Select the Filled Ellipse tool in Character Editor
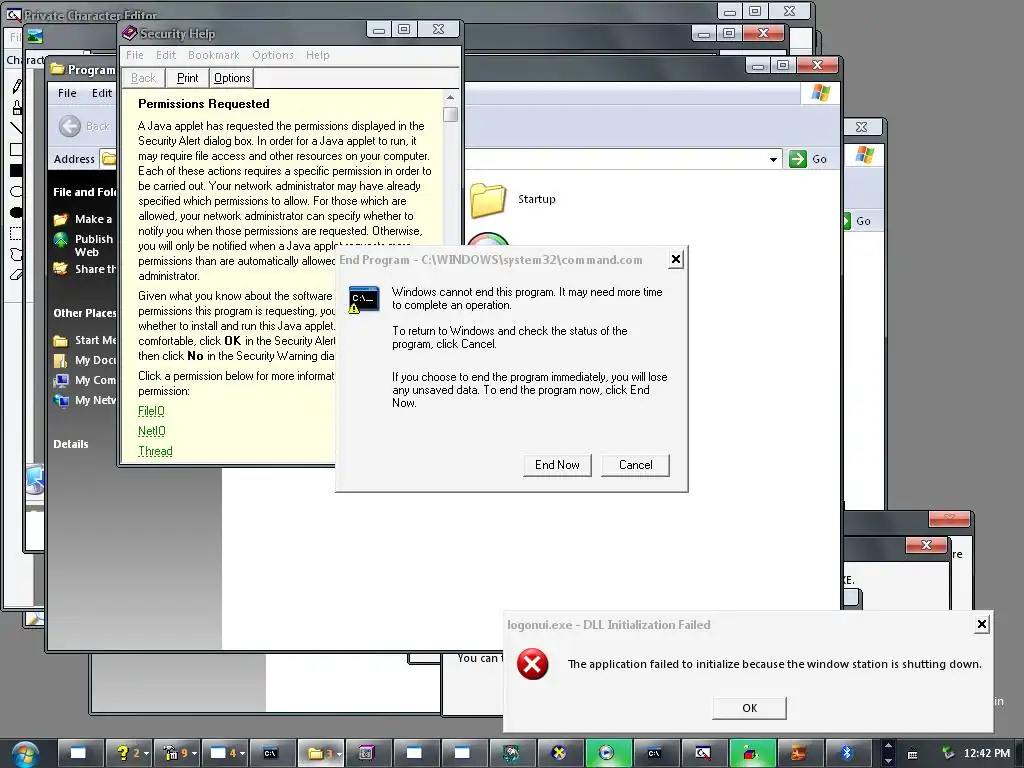Screen dimensions: 1024x768 coord(17,212)
